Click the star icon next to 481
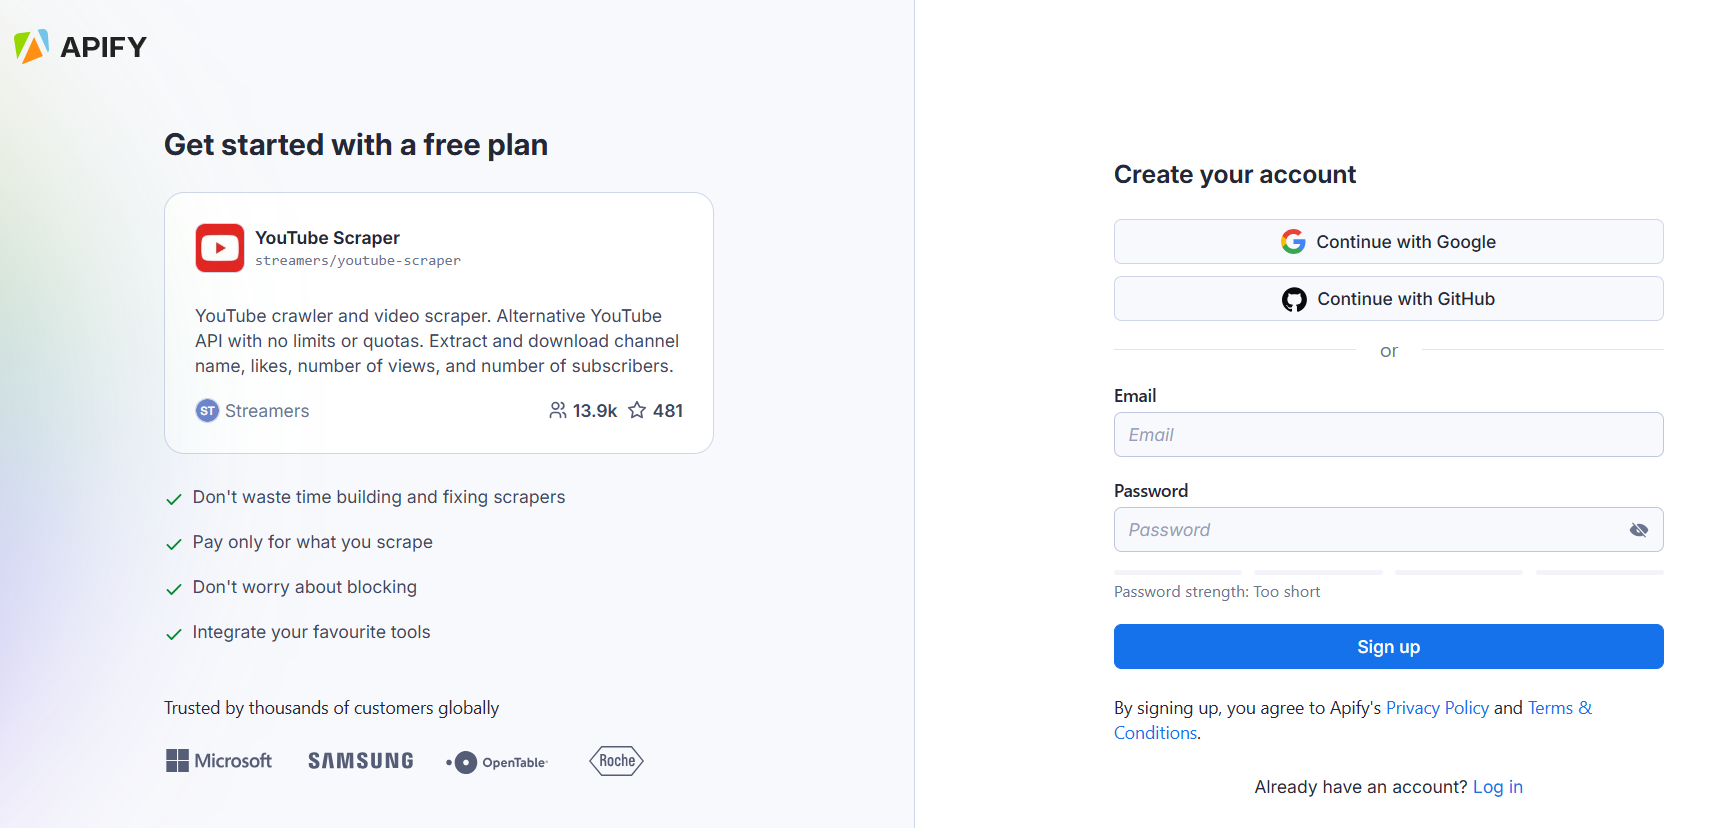The width and height of the screenshot is (1731, 828). pyautogui.click(x=637, y=410)
